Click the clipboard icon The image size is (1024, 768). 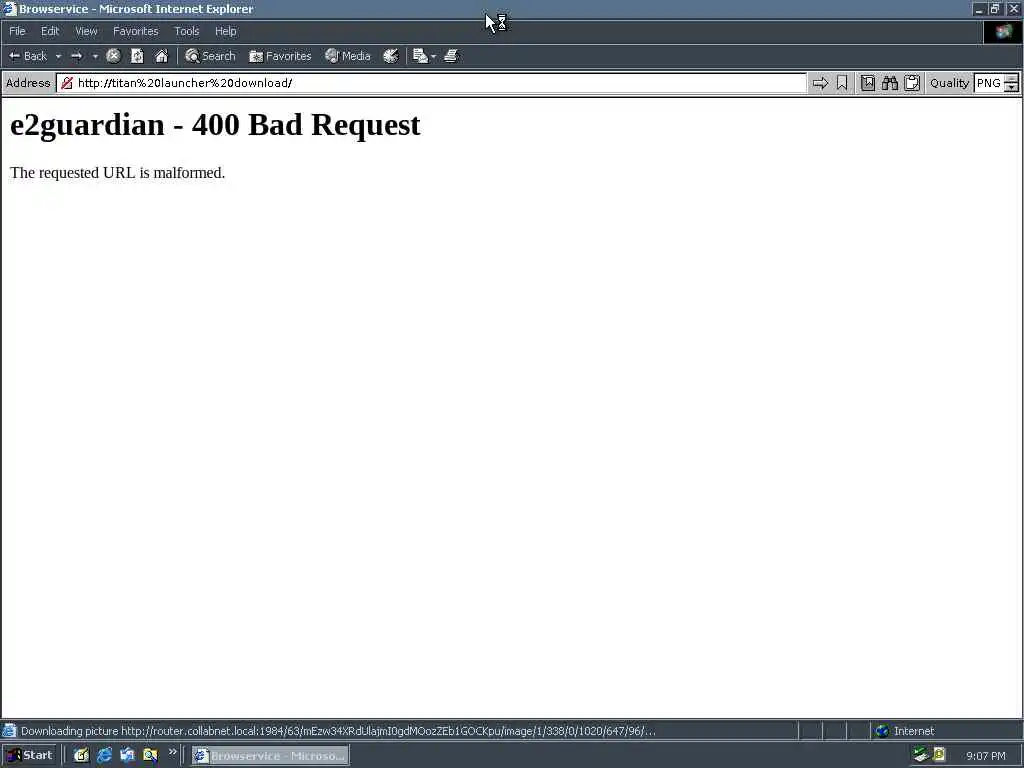point(912,83)
